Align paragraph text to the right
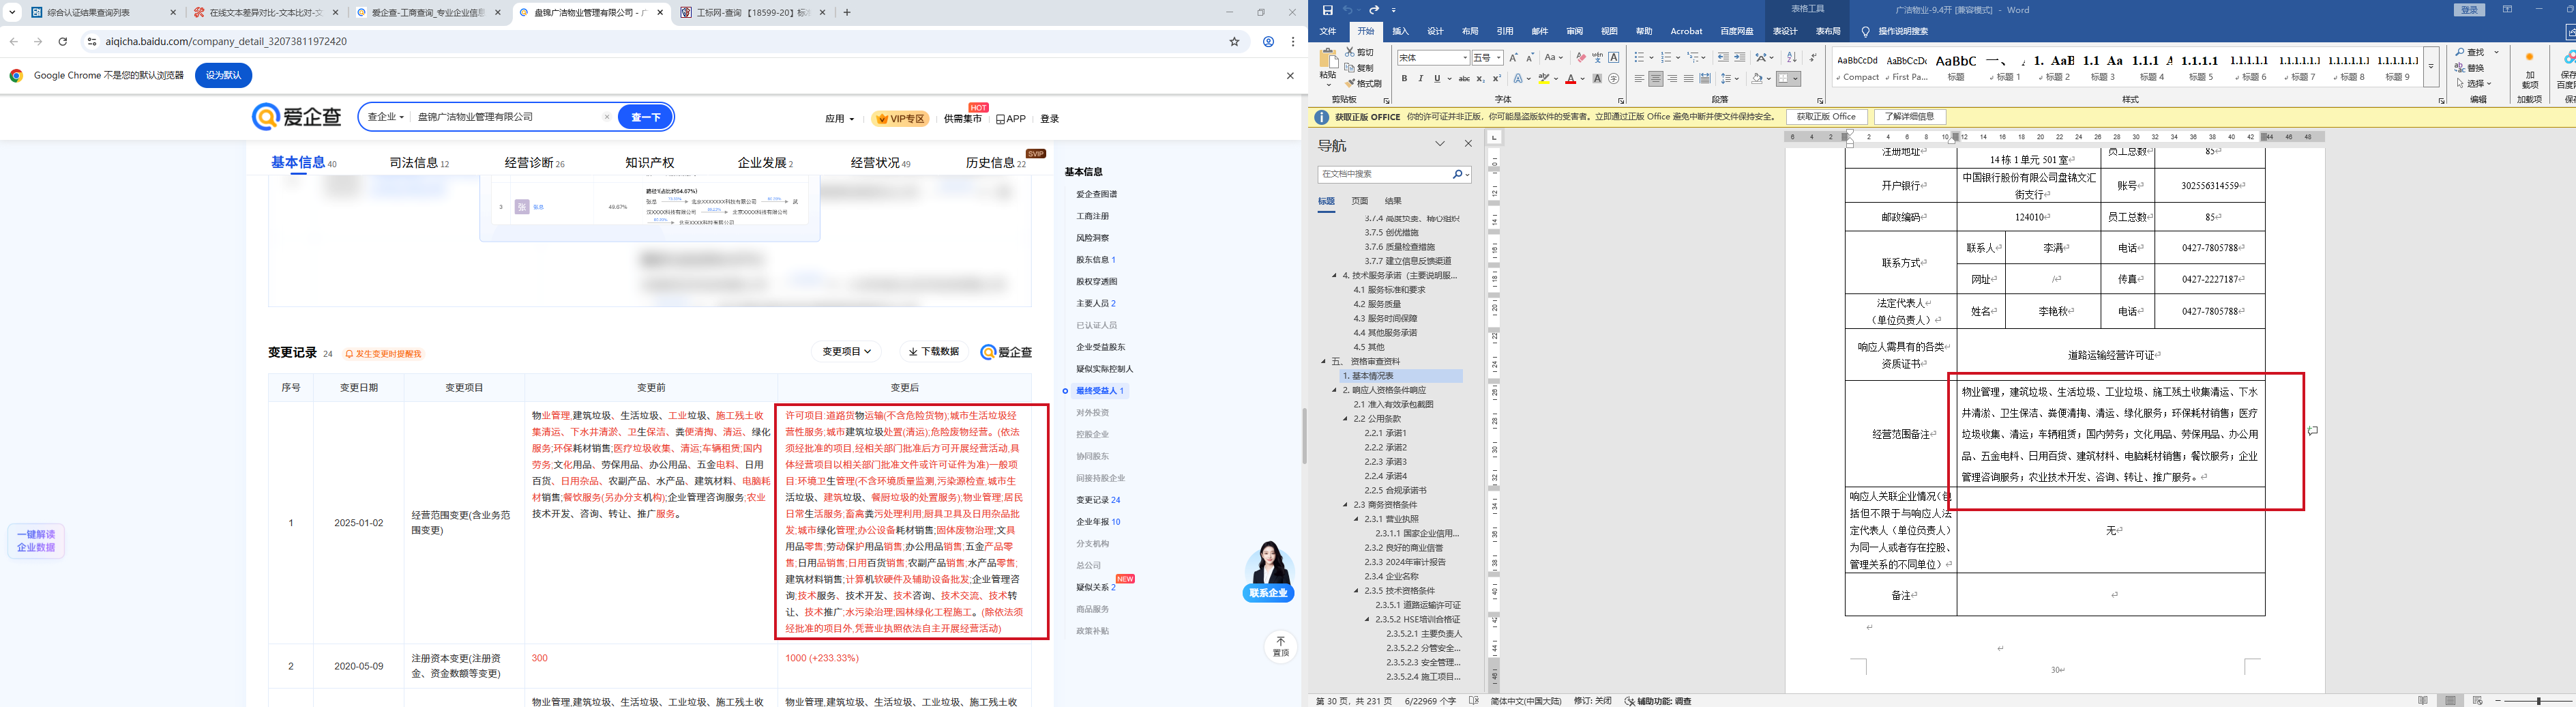 tap(1672, 79)
